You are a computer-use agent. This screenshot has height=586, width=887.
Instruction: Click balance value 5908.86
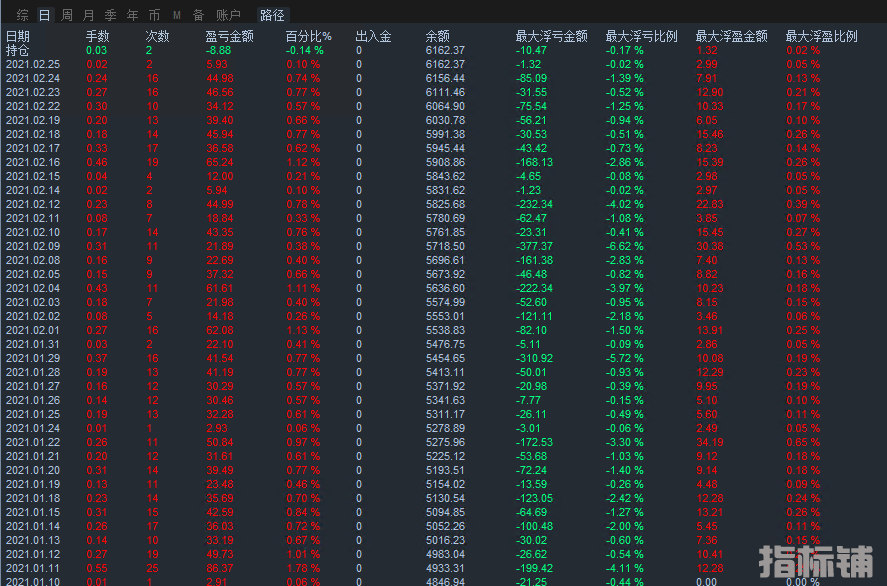tap(445, 162)
